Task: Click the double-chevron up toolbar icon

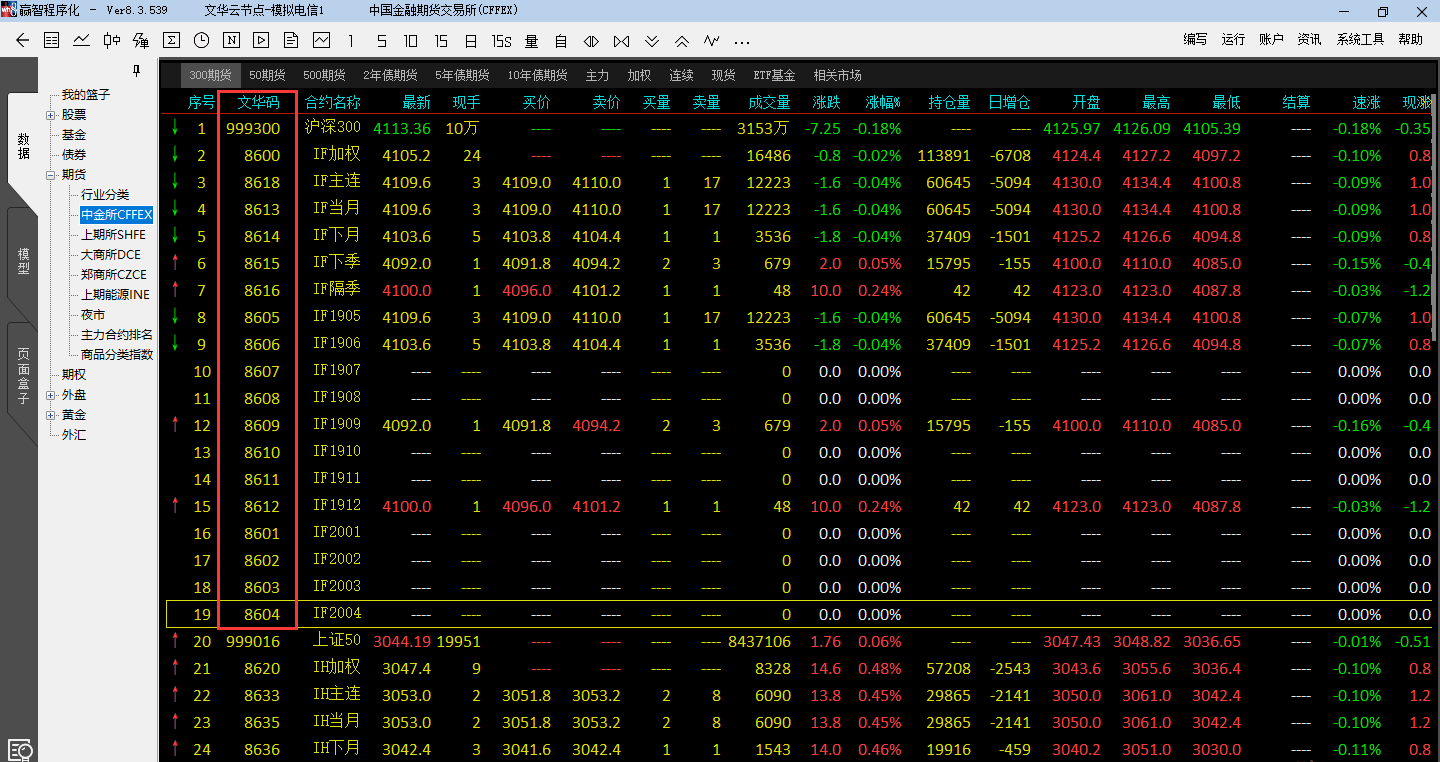Action: 682,41
